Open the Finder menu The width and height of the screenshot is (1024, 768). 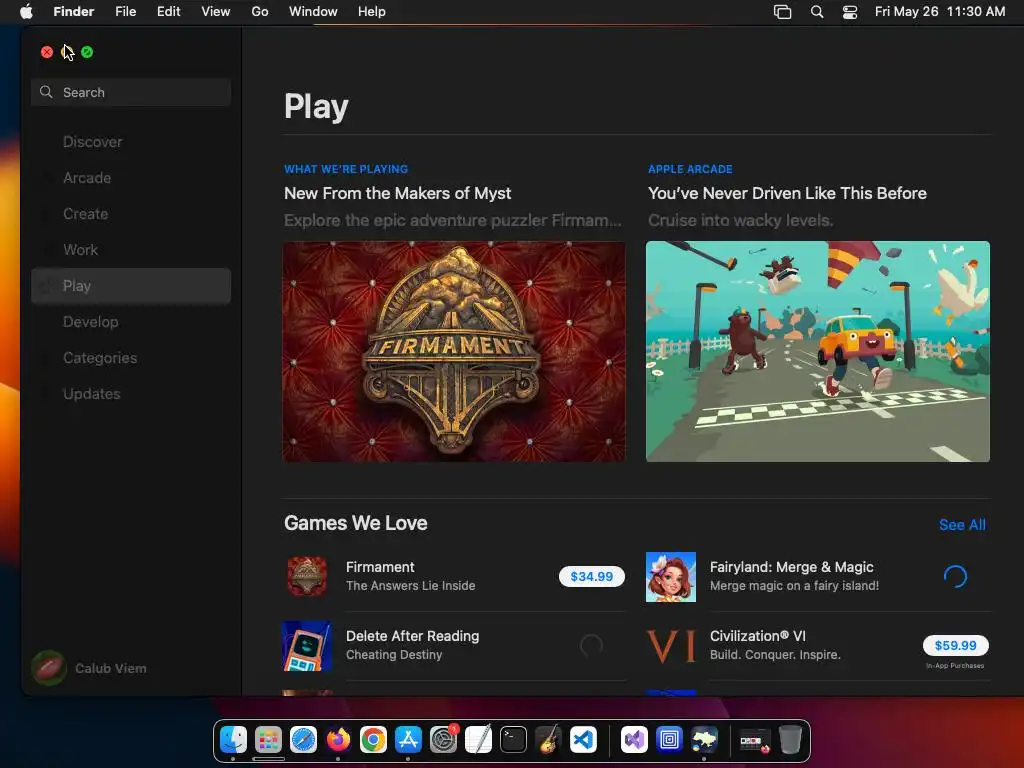pyautogui.click(x=74, y=12)
